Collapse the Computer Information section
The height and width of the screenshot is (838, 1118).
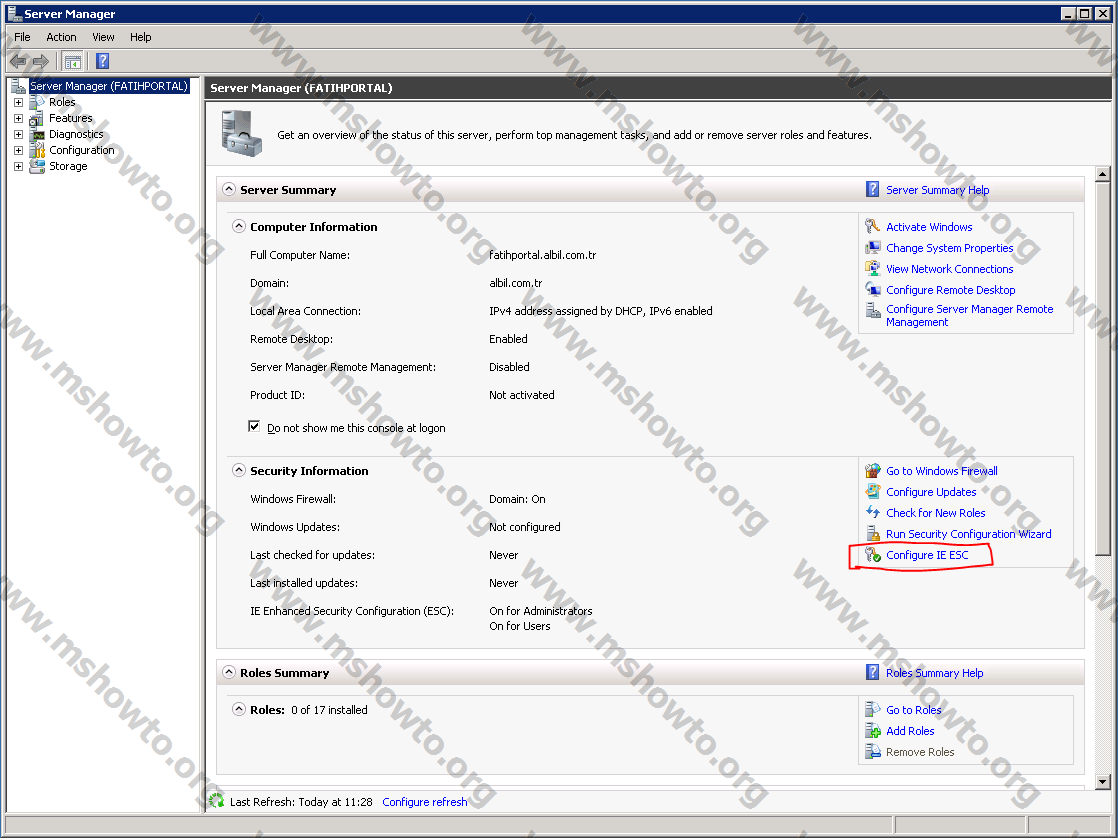pyautogui.click(x=239, y=226)
